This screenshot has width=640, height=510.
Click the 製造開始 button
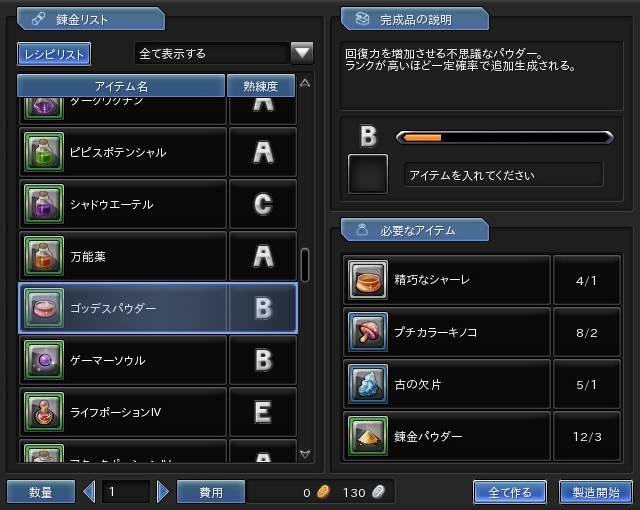(596, 492)
